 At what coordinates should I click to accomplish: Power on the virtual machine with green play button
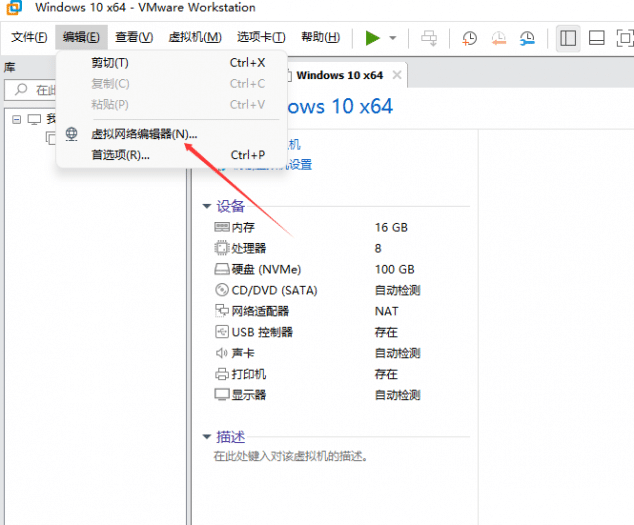pyautogui.click(x=372, y=38)
